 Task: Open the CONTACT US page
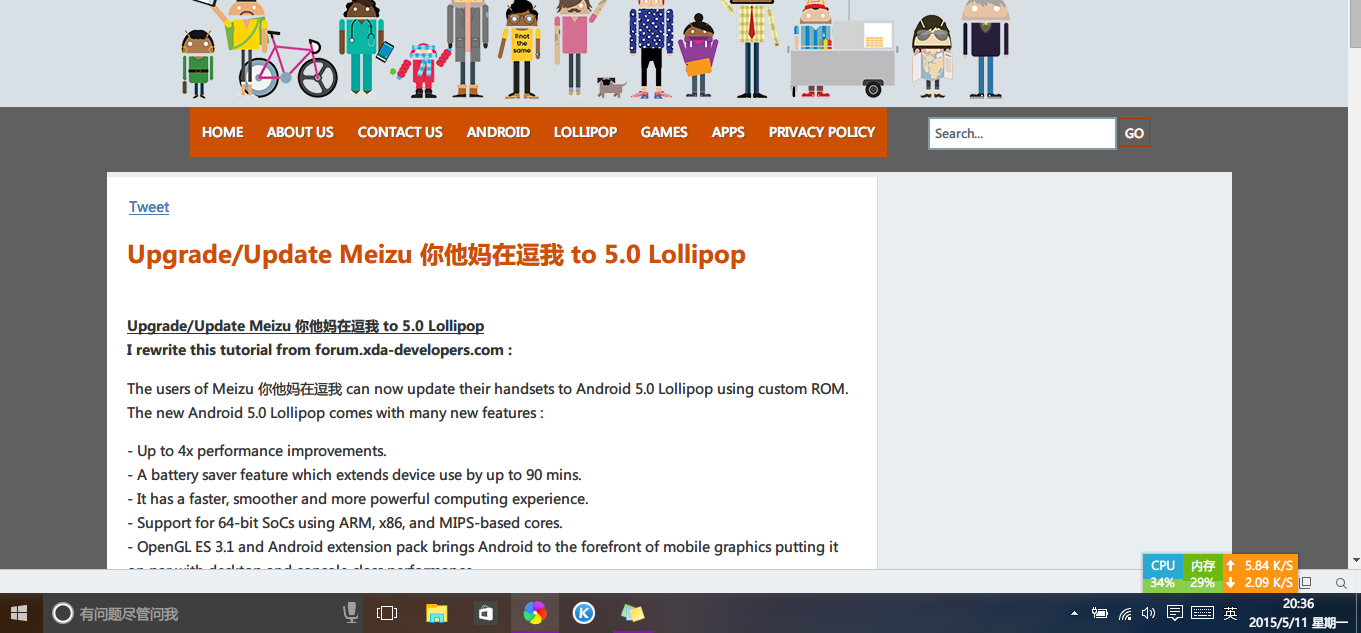[x=400, y=132]
